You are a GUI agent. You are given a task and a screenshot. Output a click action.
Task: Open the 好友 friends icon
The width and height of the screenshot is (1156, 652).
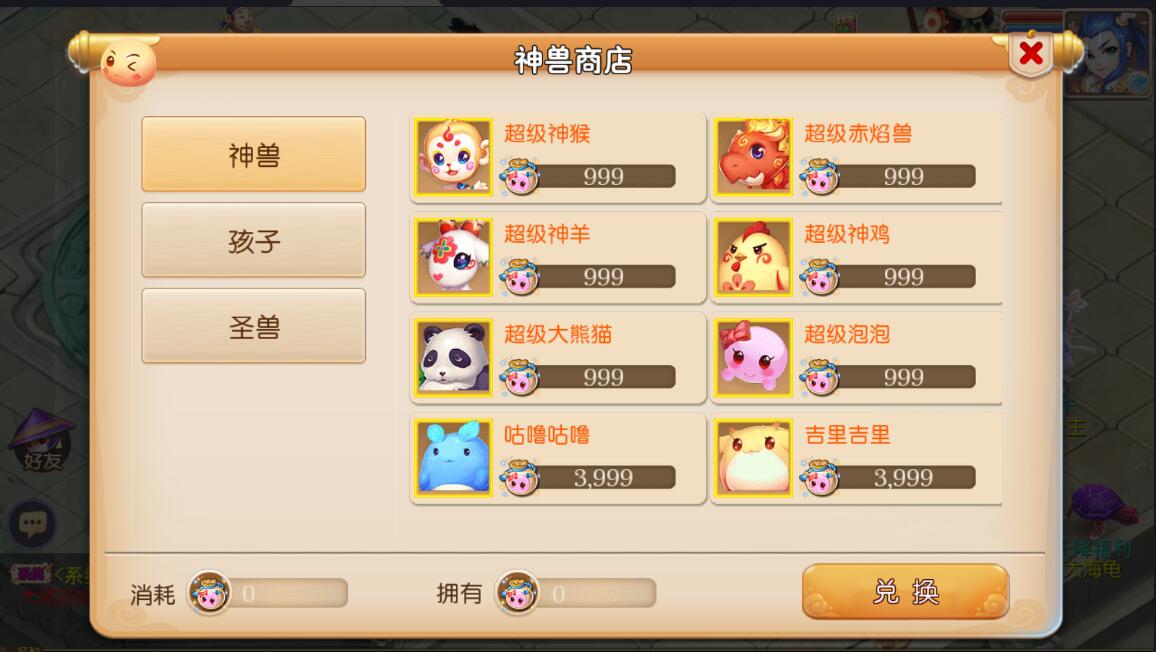click(x=42, y=443)
